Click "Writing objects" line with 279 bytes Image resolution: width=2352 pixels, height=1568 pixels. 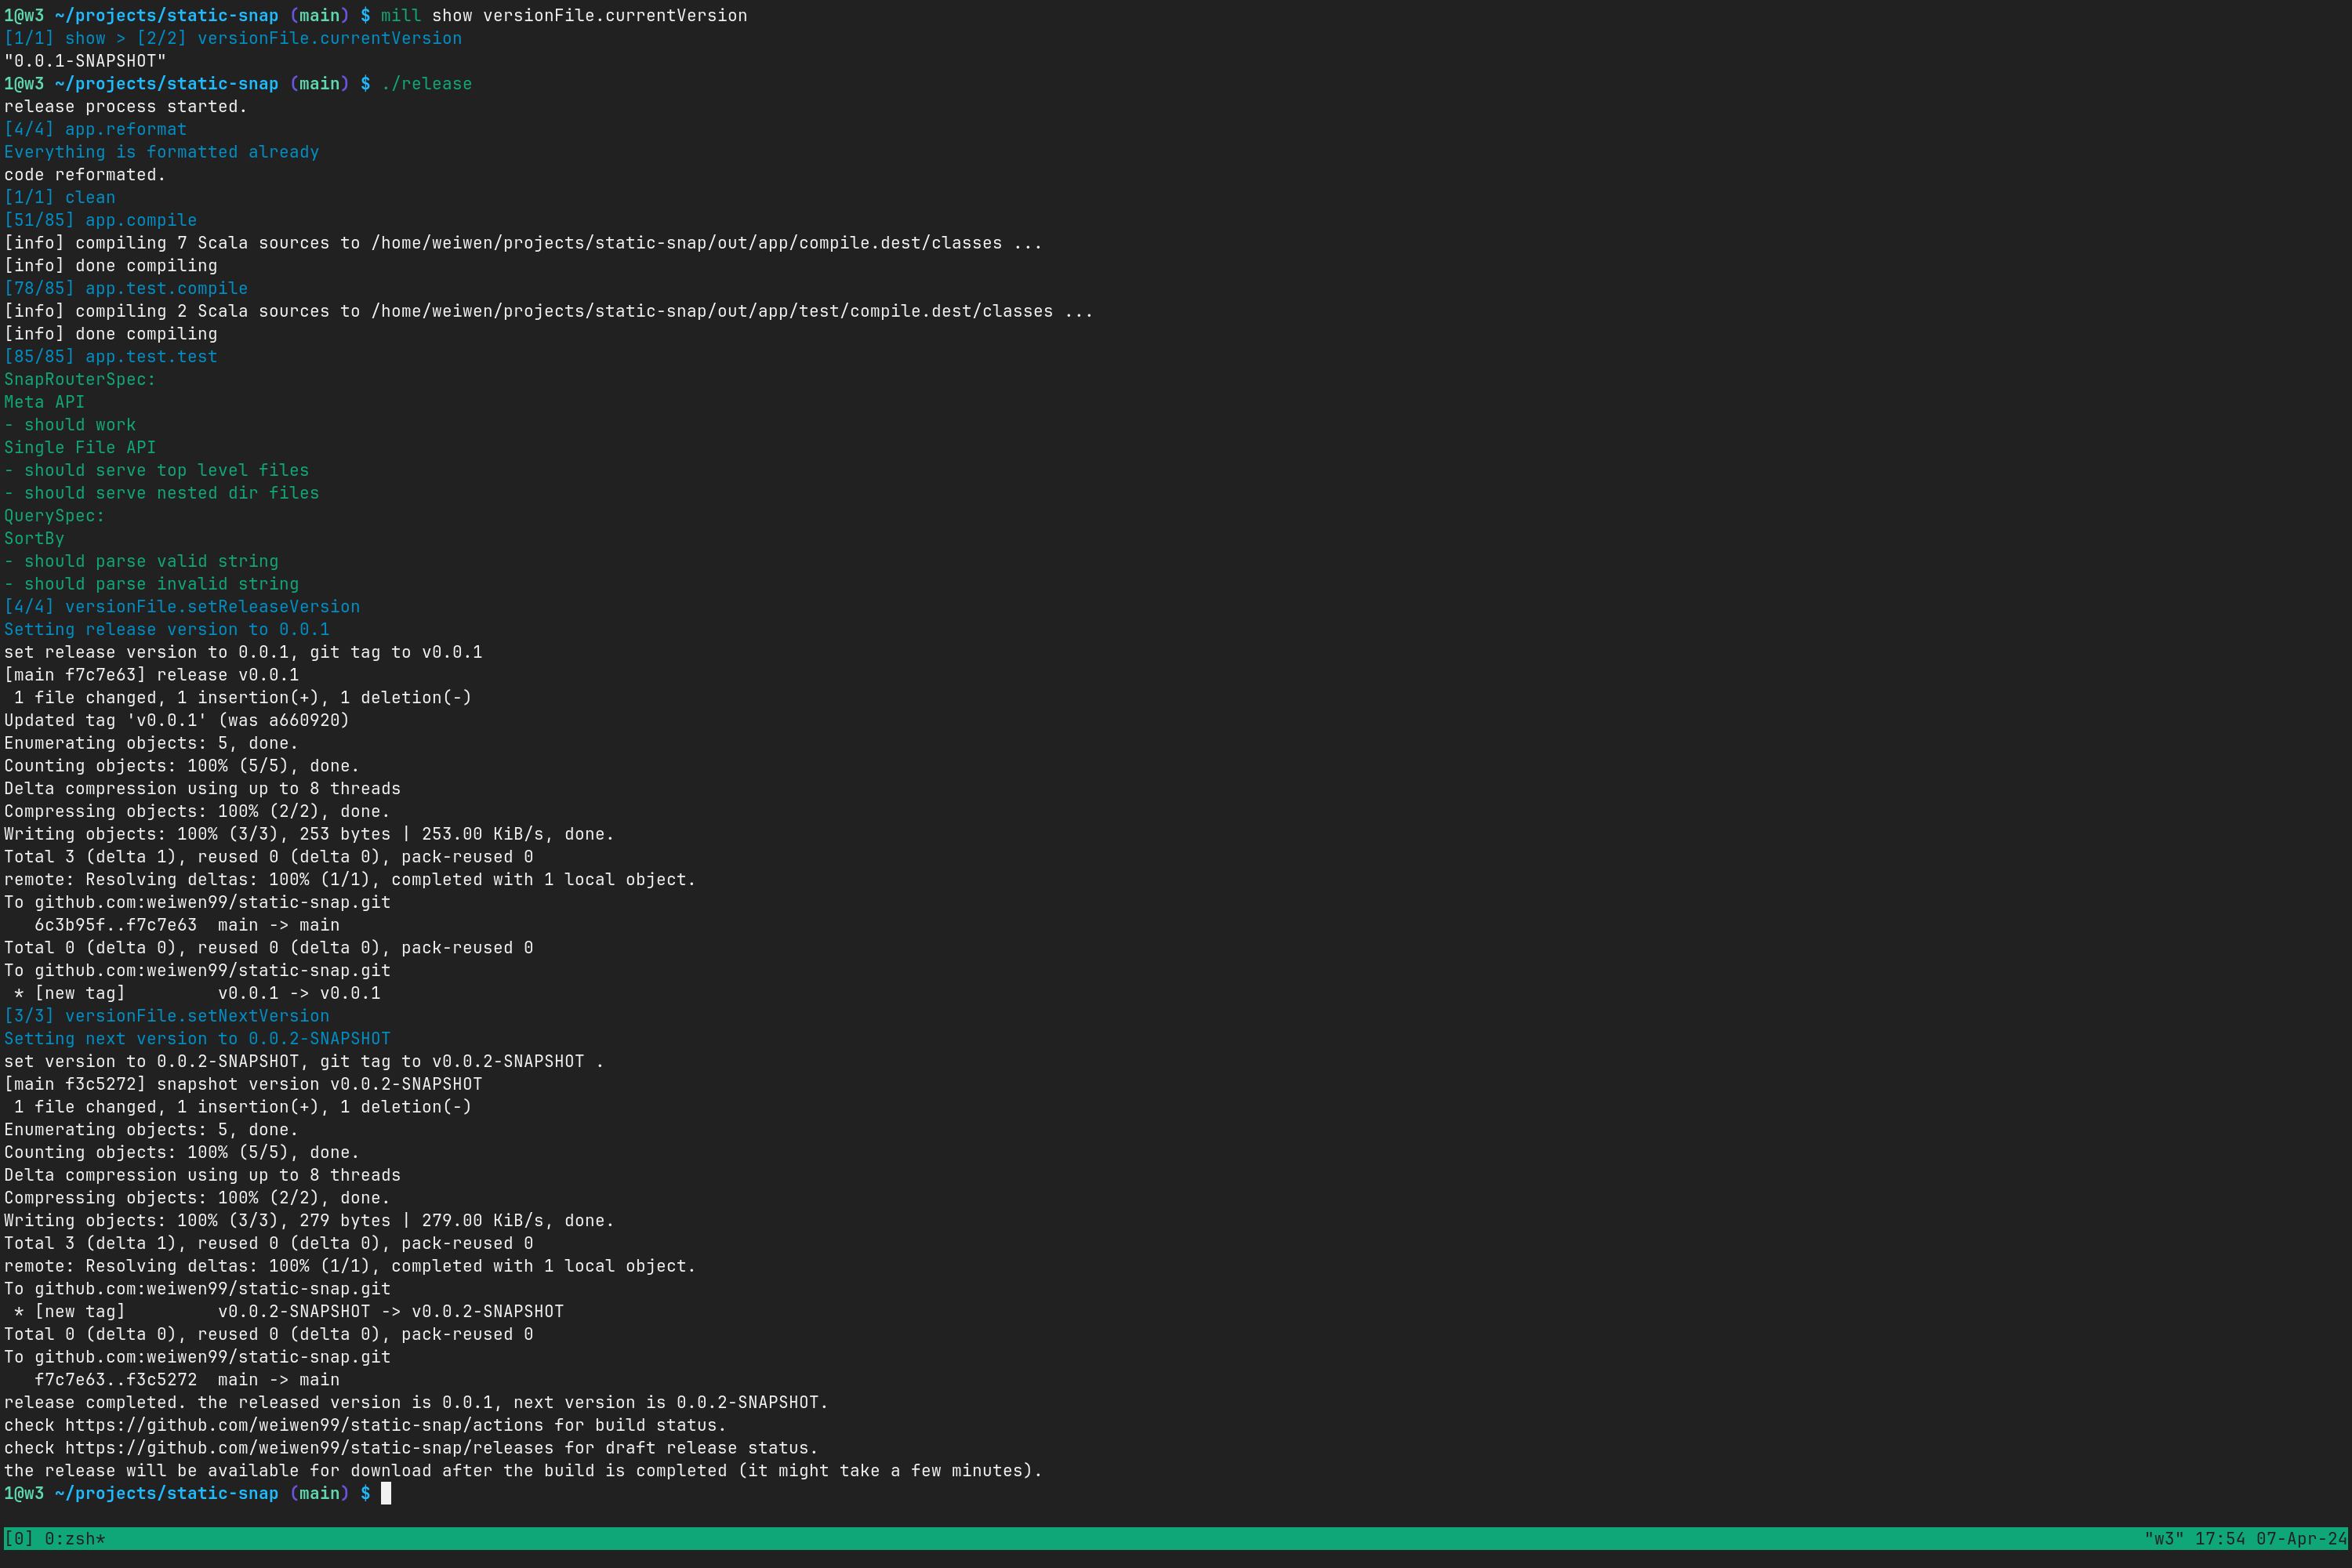309,1221
